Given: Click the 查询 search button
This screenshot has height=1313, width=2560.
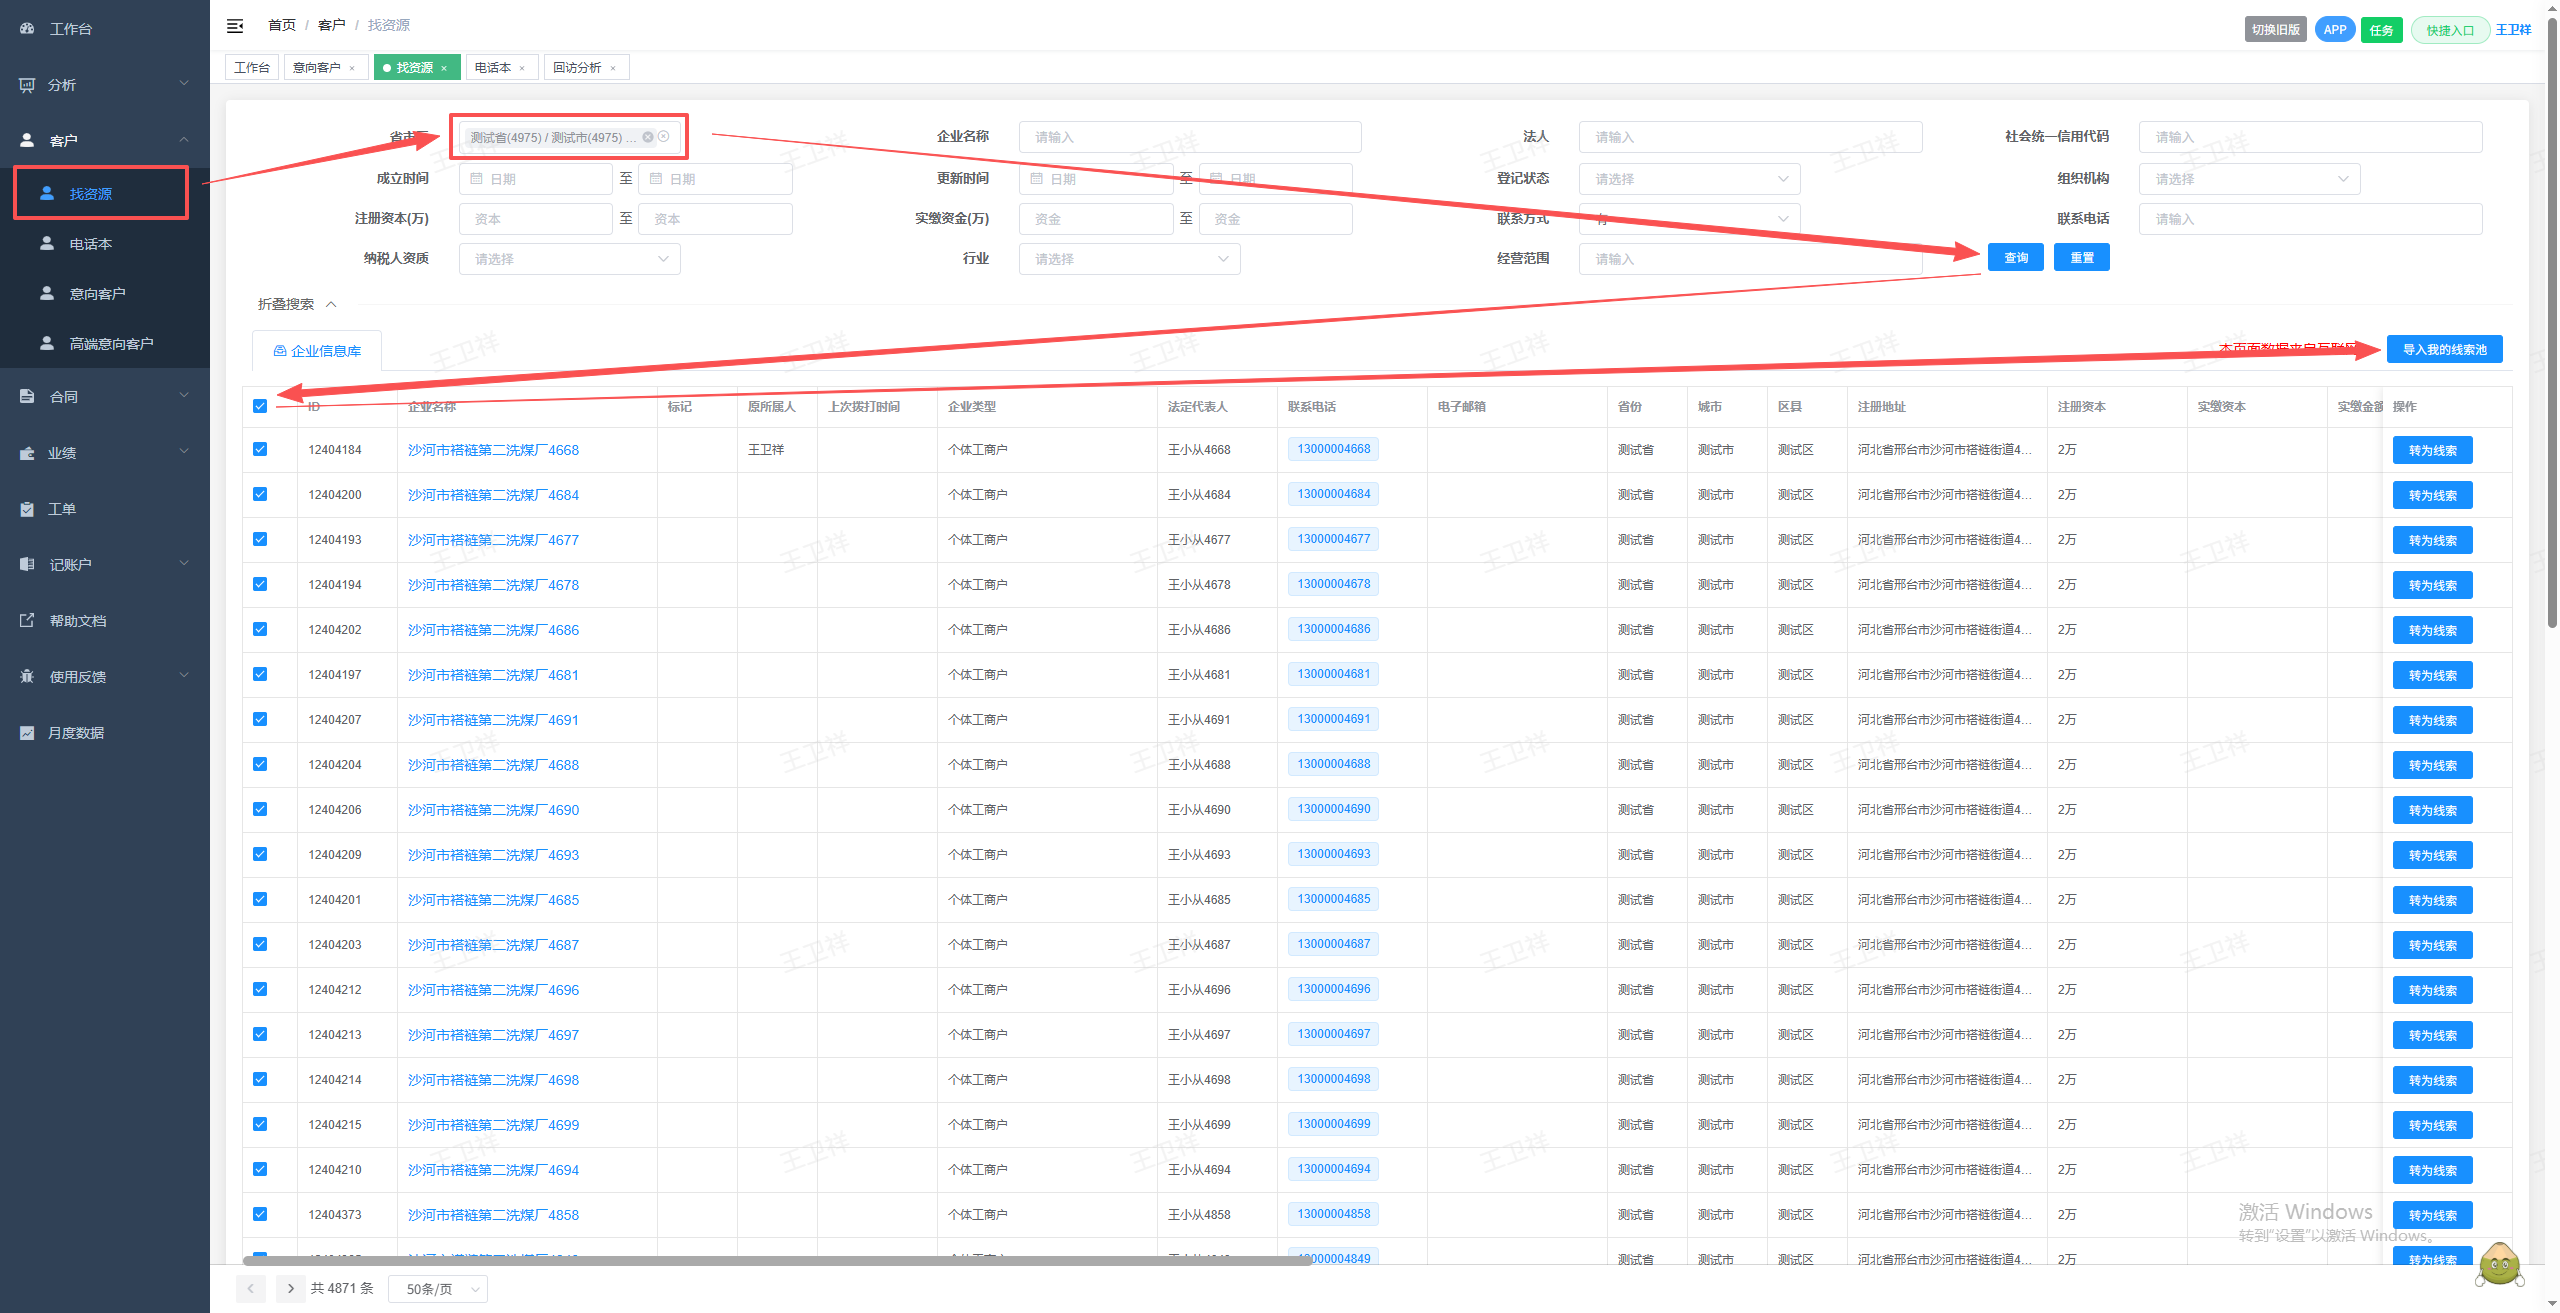Looking at the screenshot, I should pyautogui.click(x=2016, y=258).
